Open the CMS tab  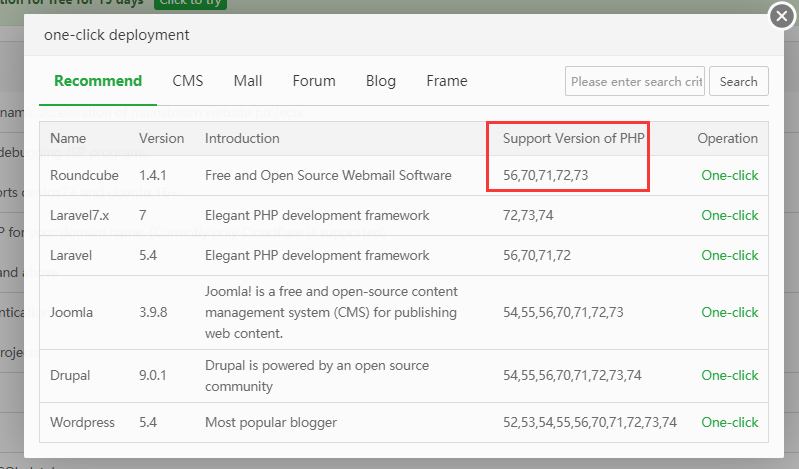click(x=187, y=81)
